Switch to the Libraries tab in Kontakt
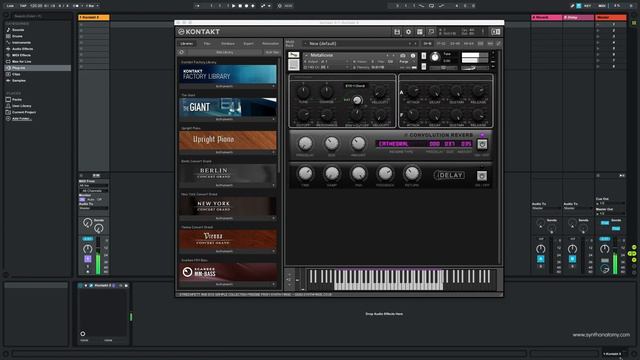The height and width of the screenshot is (360, 640). coord(187,43)
